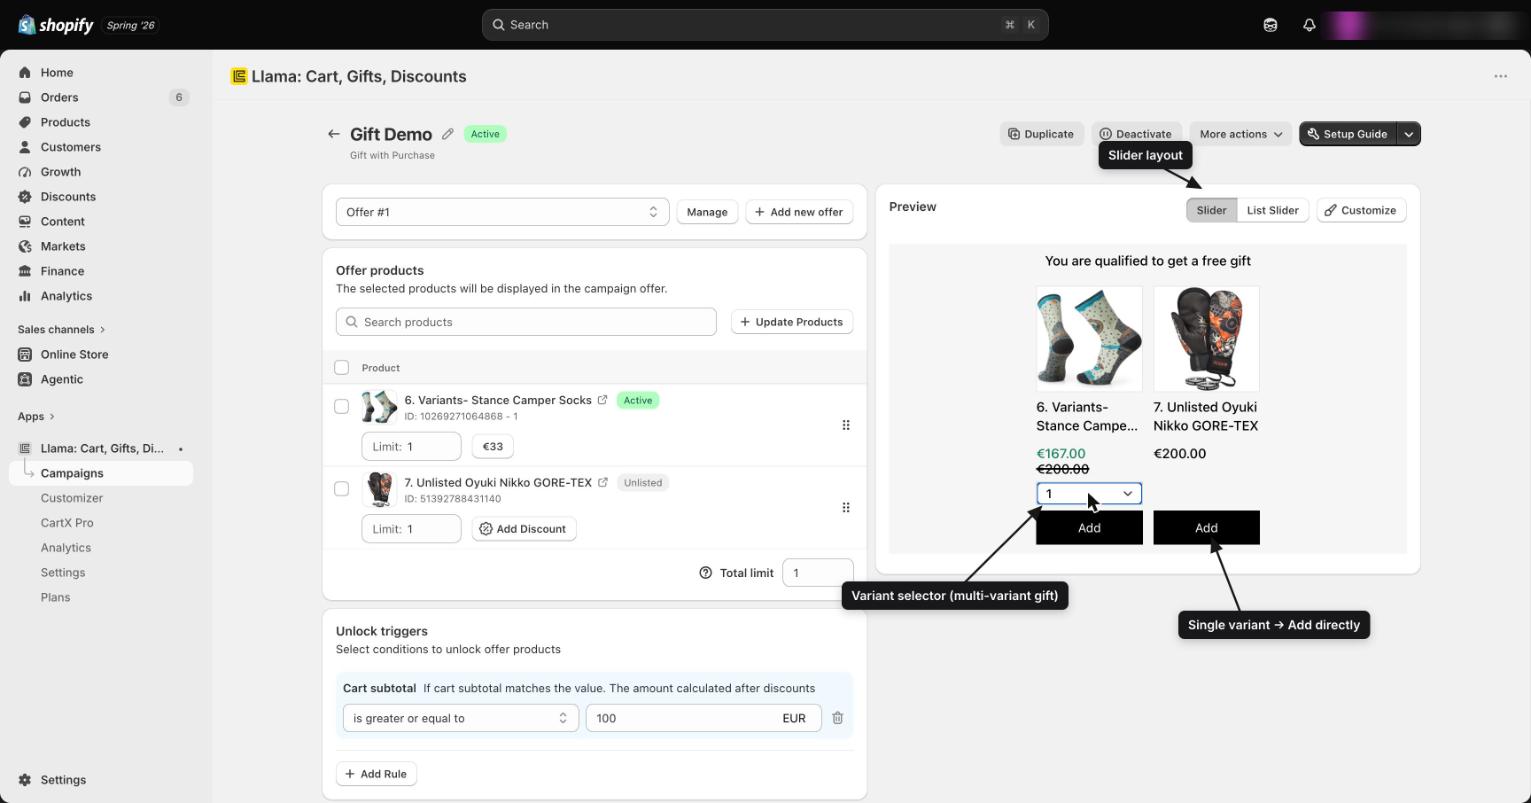Open the Offer #1 dropdown
The image size is (1531, 803).
click(x=502, y=212)
